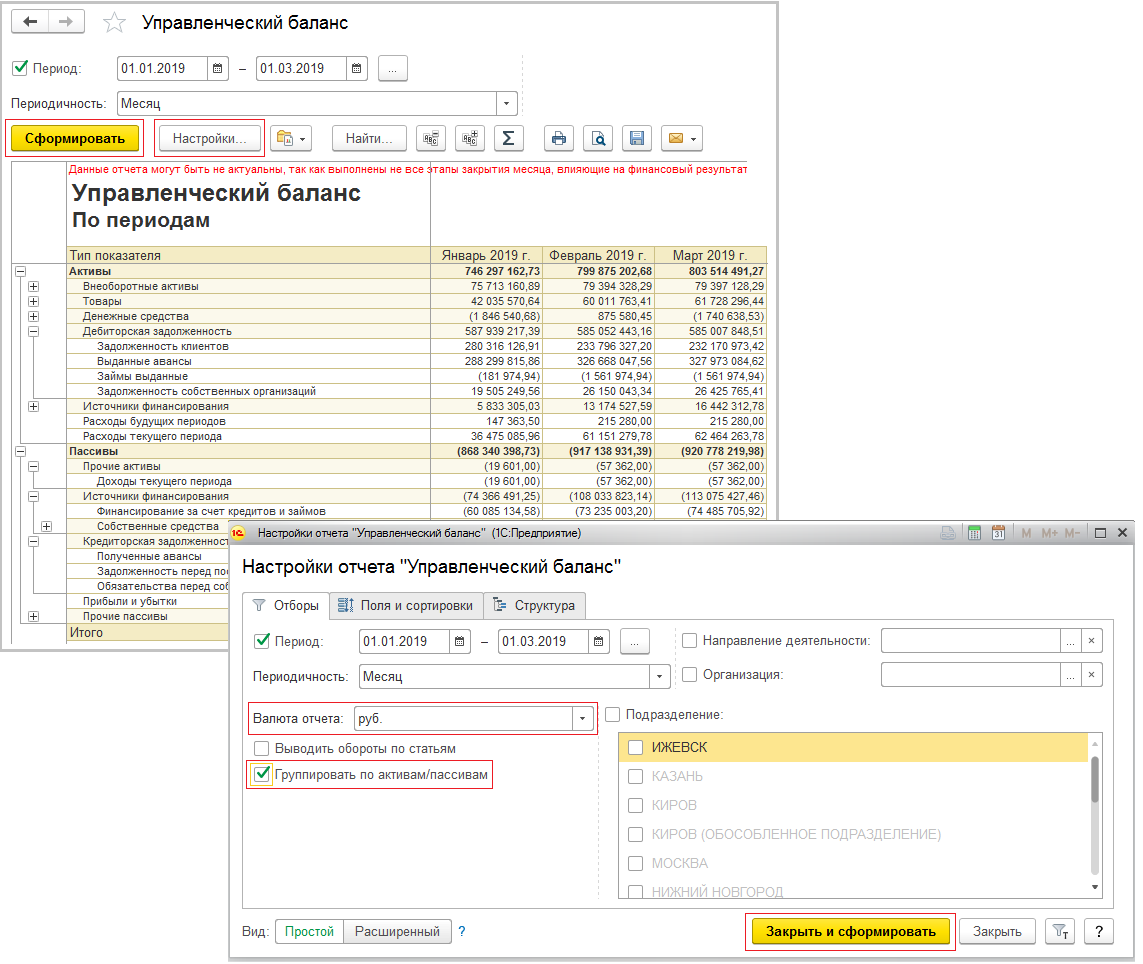Open the Структура tab
1143x964 pixels.
[535, 605]
